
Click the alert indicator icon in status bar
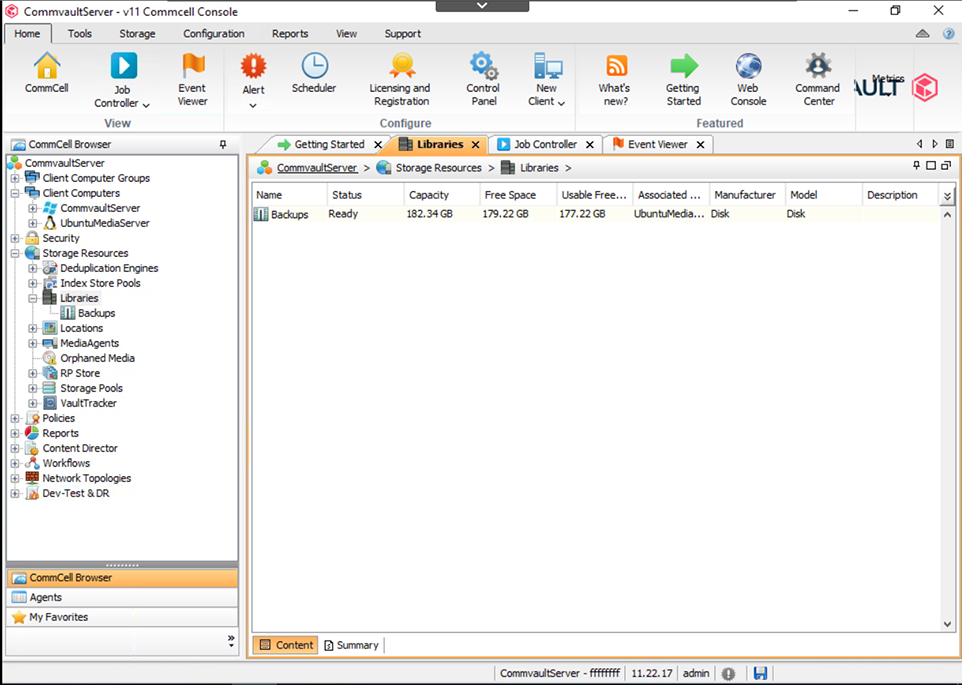pos(728,673)
